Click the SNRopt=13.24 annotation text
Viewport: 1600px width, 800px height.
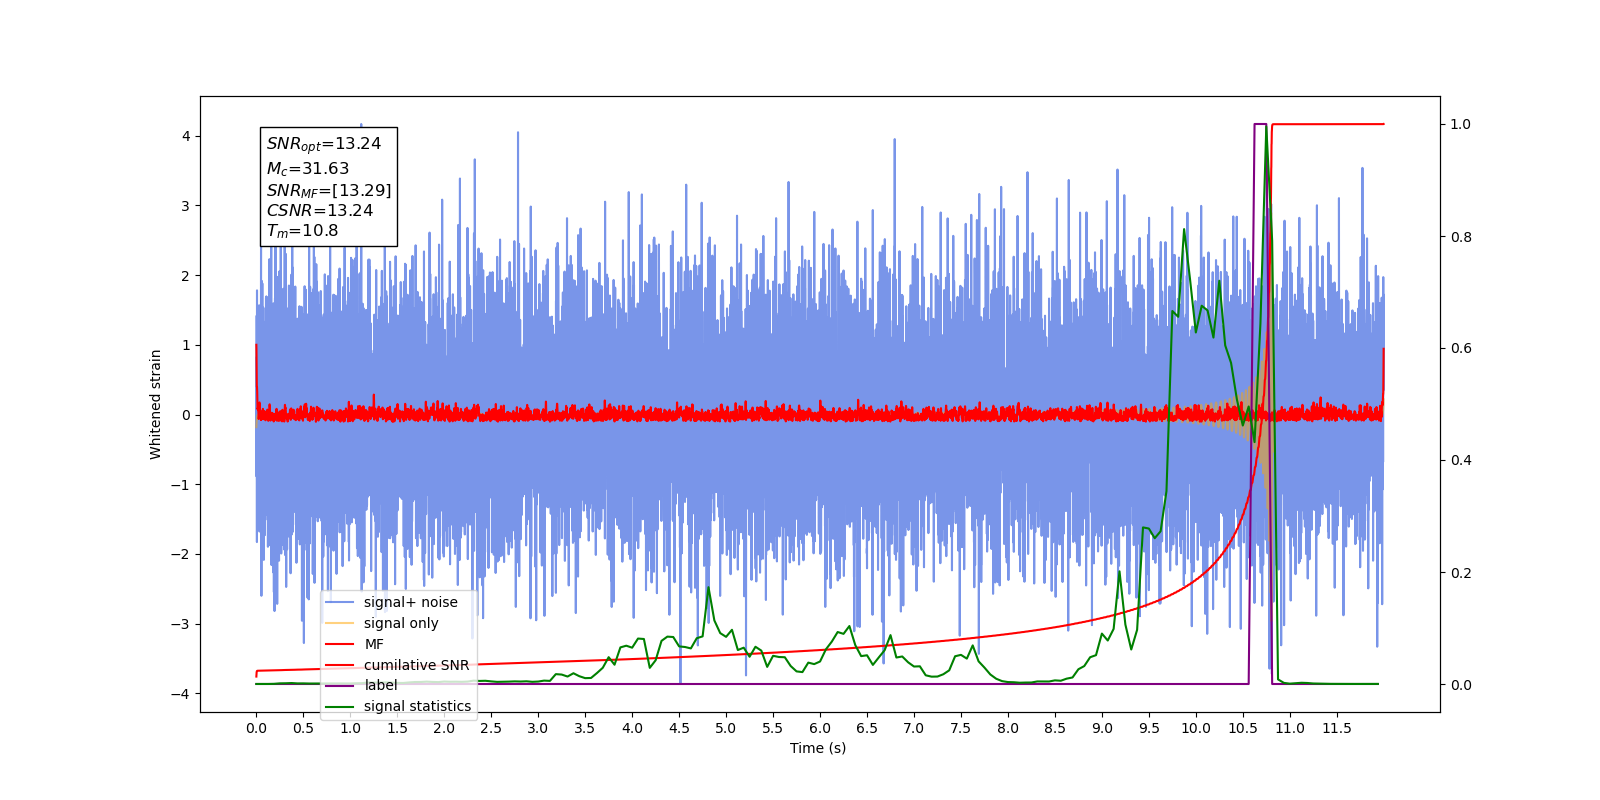(x=324, y=144)
